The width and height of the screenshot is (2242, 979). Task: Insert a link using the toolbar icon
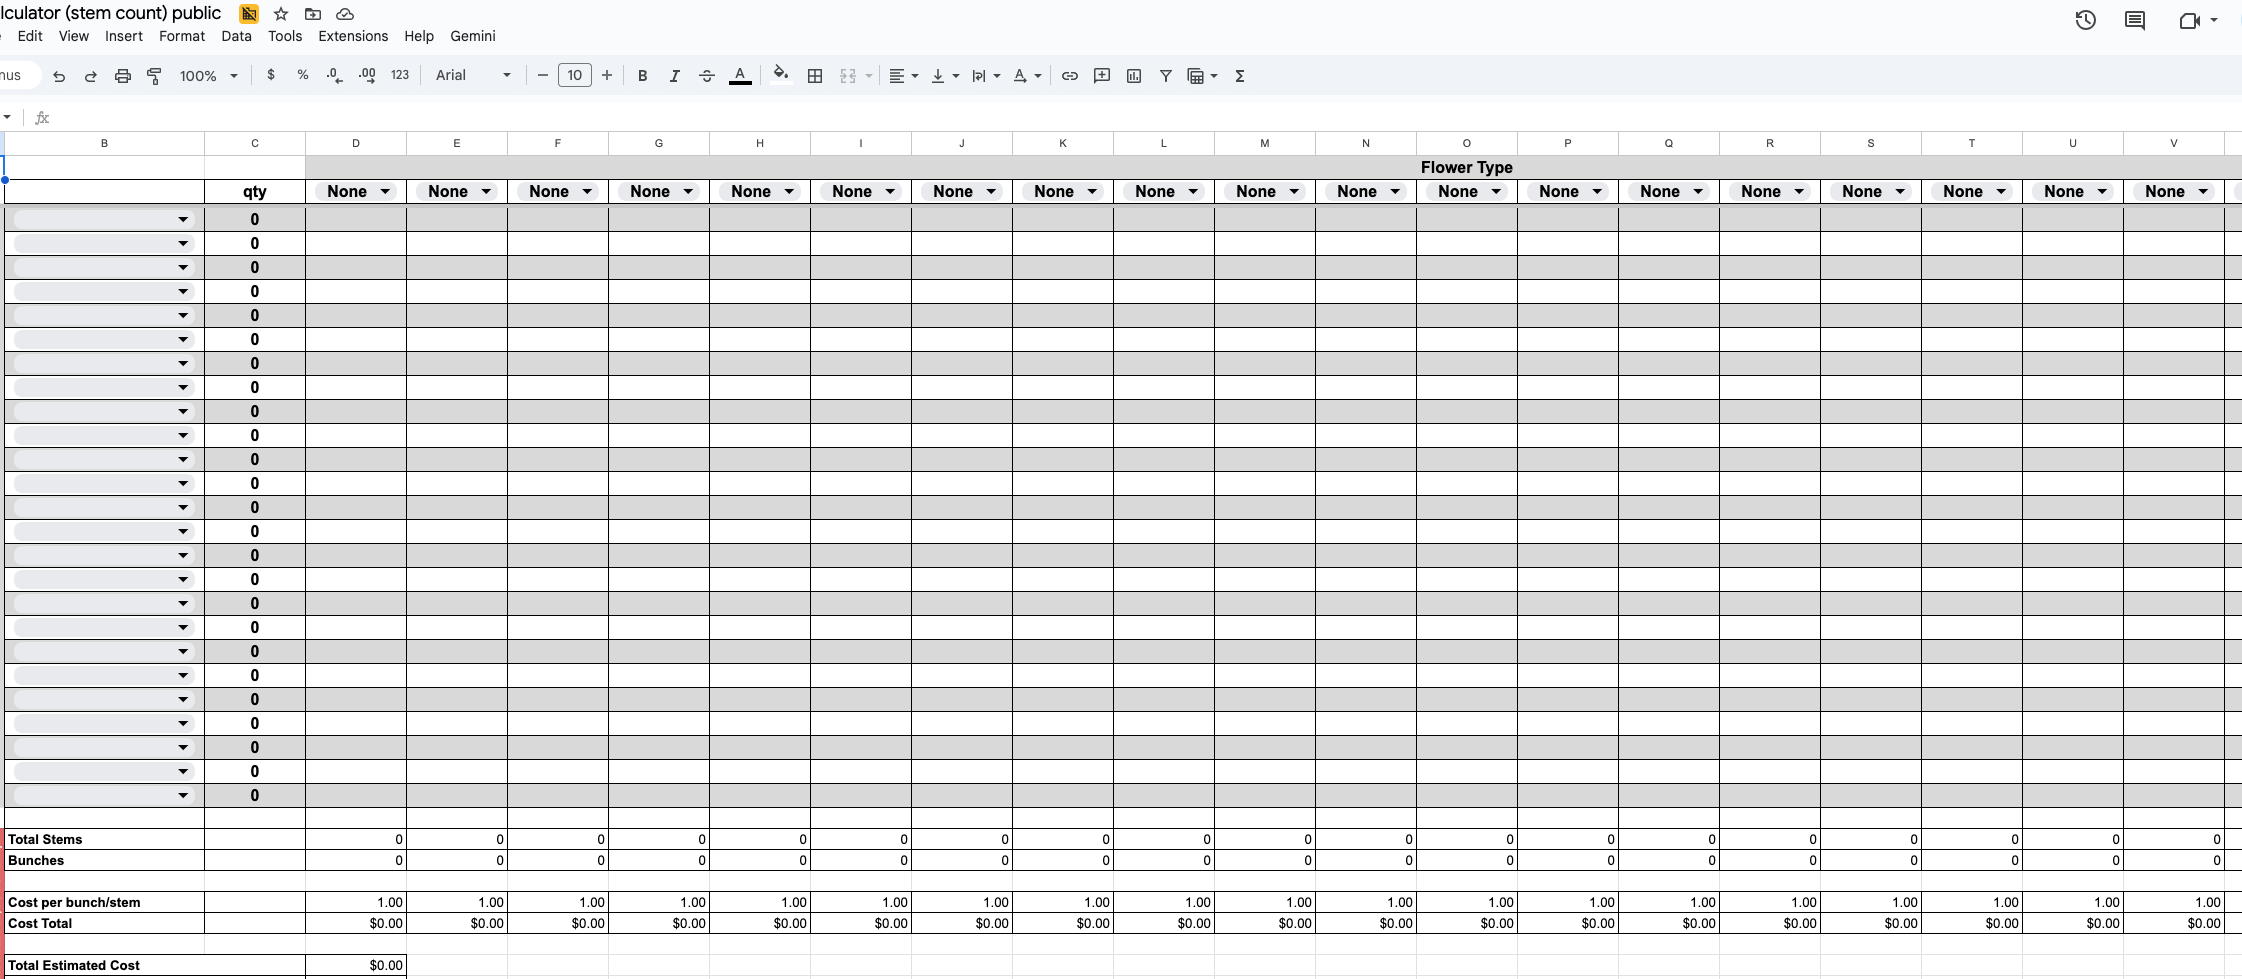pyautogui.click(x=1070, y=76)
